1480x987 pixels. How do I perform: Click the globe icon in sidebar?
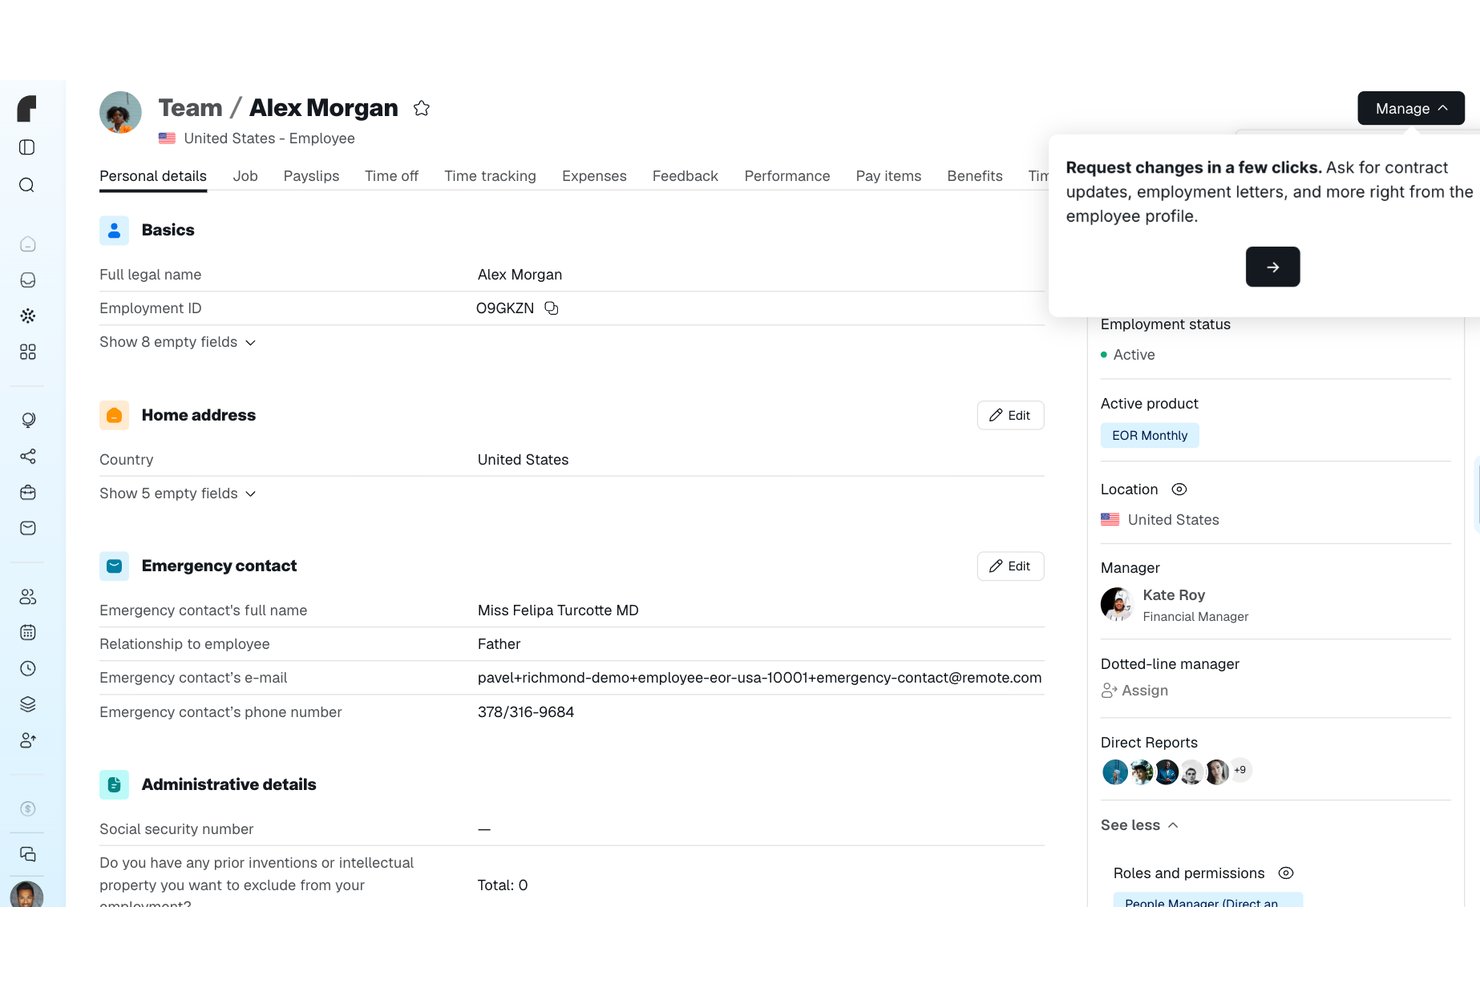click(x=28, y=420)
